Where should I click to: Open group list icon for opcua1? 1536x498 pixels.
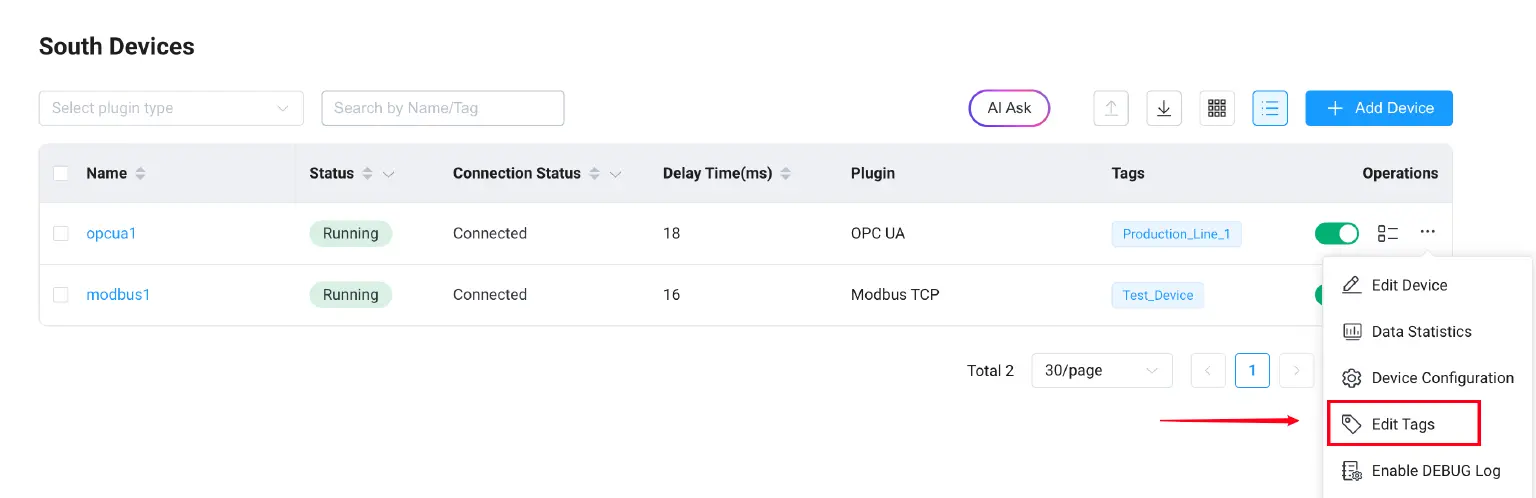tap(1388, 233)
